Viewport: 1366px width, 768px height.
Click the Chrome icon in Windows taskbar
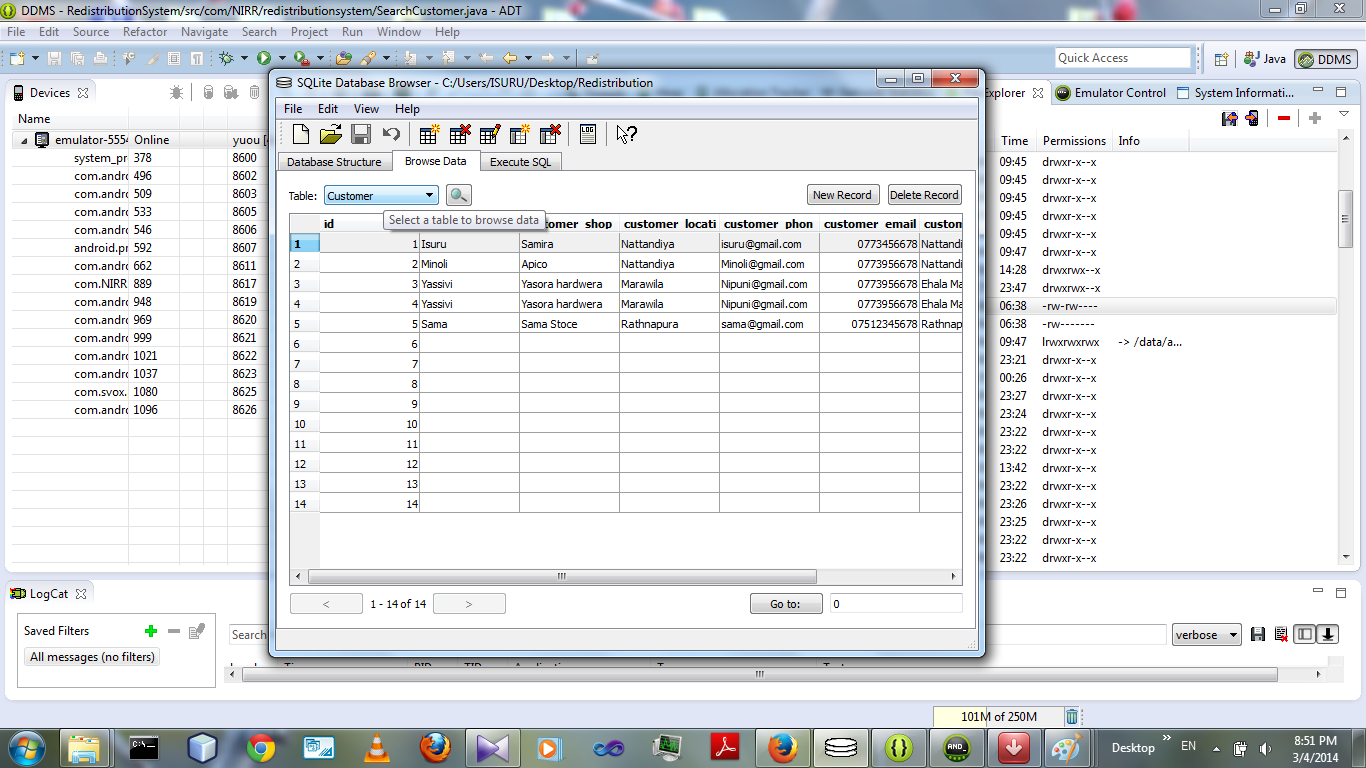[x=261, y=748]
